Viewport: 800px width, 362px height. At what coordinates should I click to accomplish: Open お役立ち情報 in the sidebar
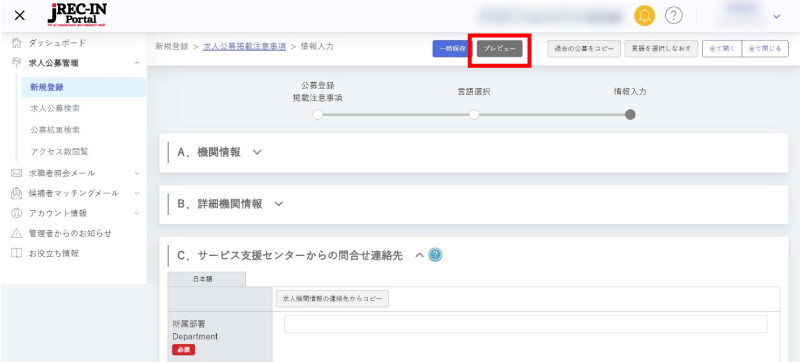(53, 253)
